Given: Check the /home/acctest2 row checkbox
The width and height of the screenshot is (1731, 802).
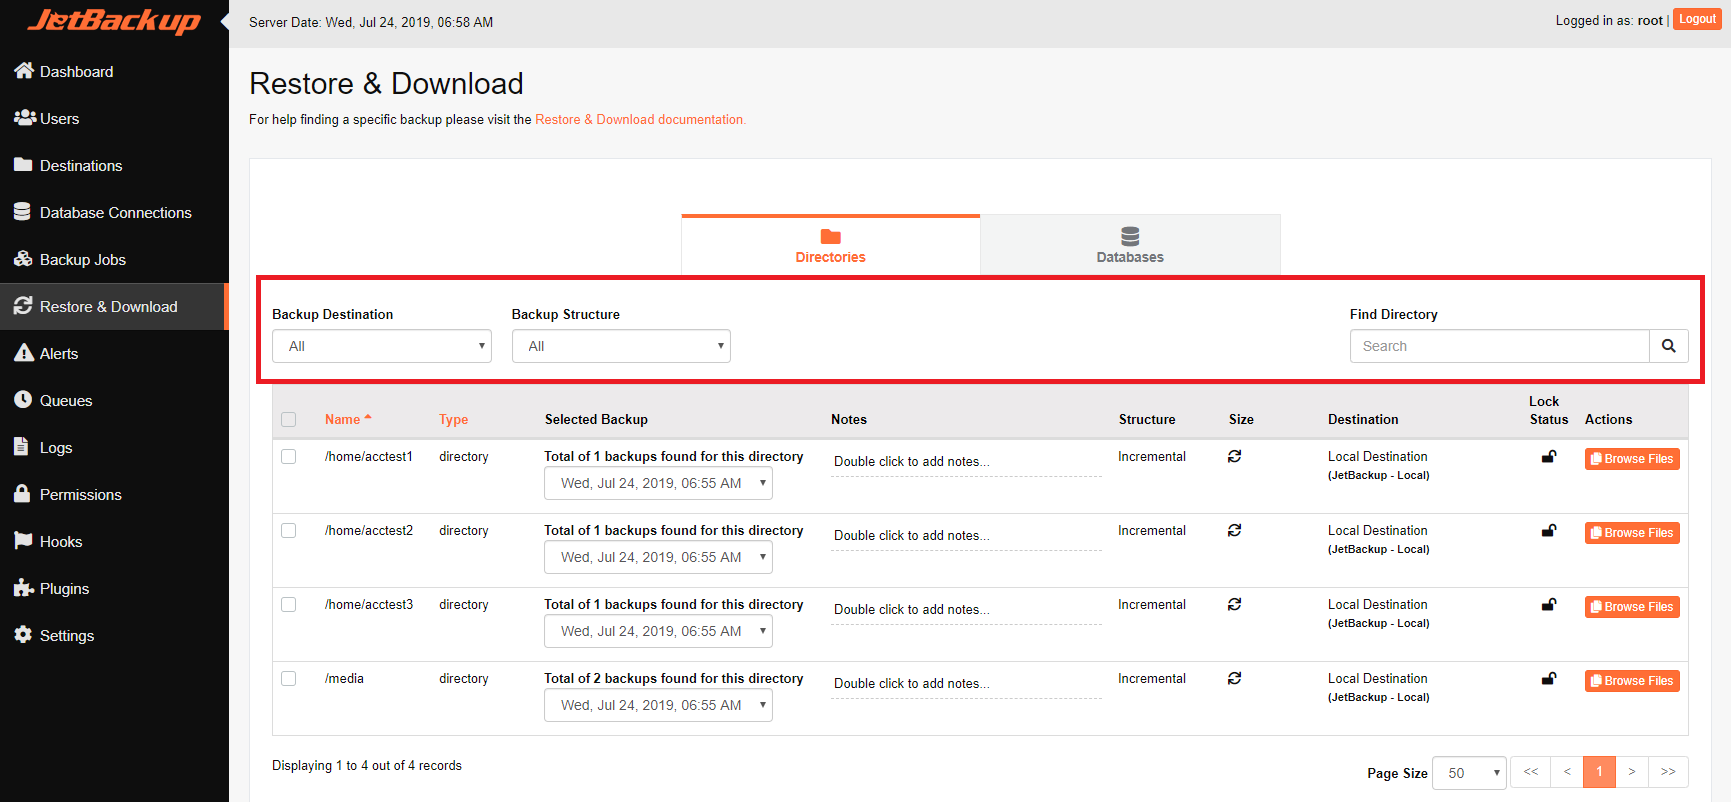Looking at the screenshot, I should click(289, 530).
